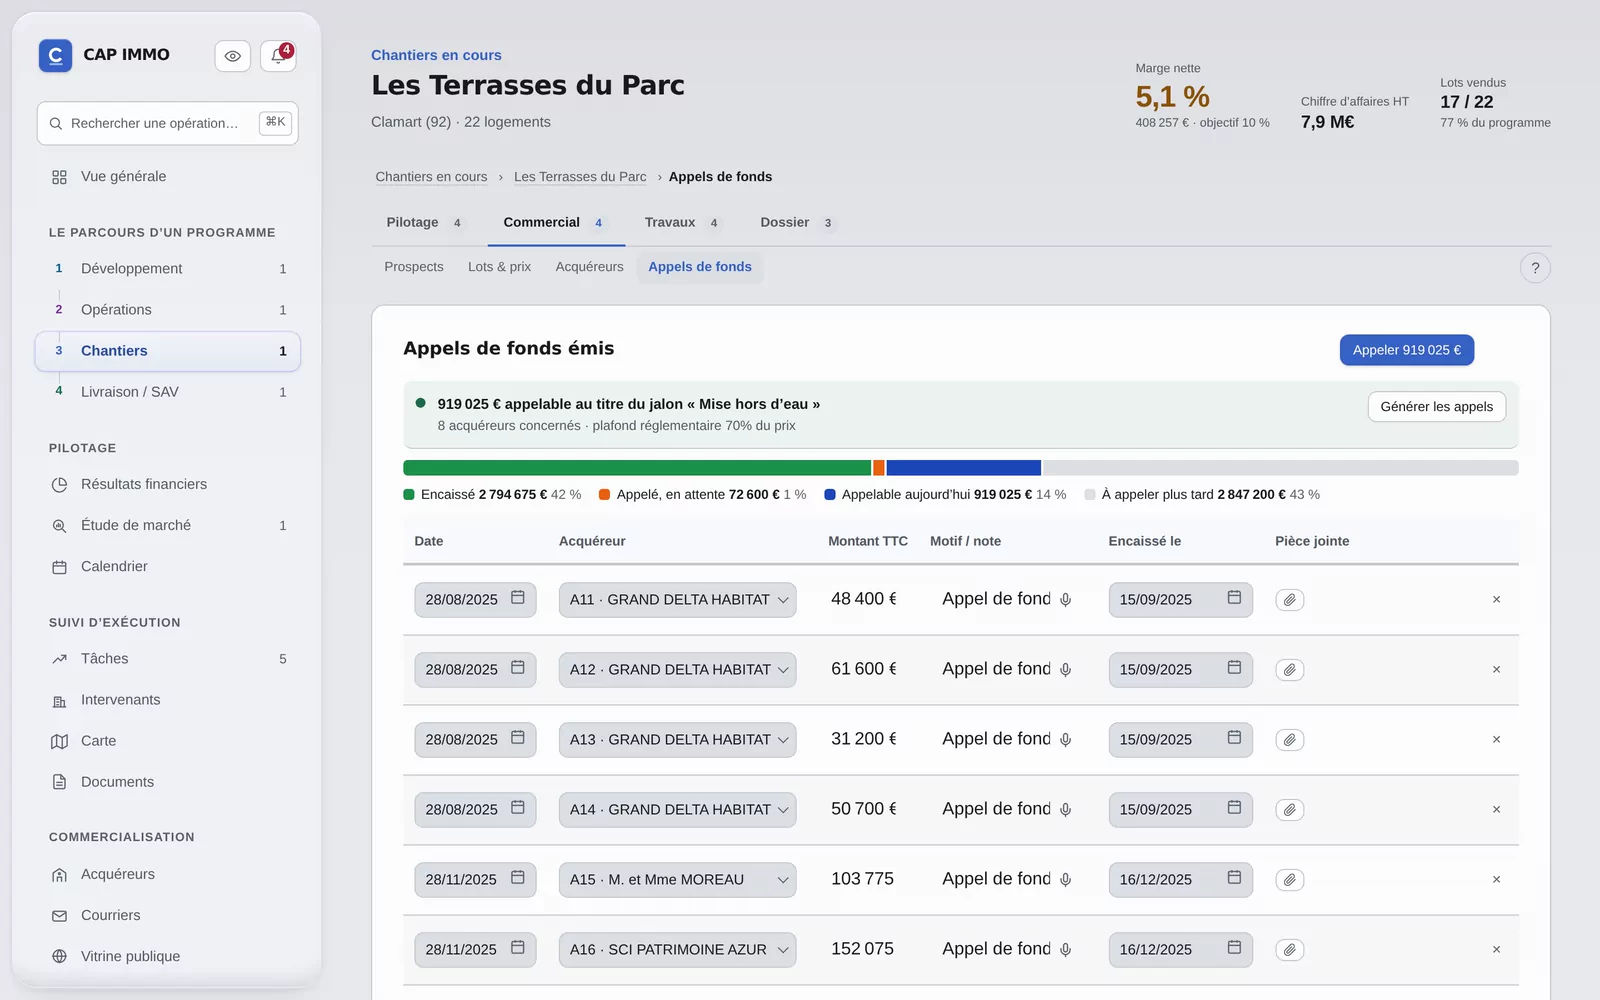This screenshot has width=1600, height=1000.
Task: Select the Acquéreurs sub-tab
Action: (x=589, y=267)
